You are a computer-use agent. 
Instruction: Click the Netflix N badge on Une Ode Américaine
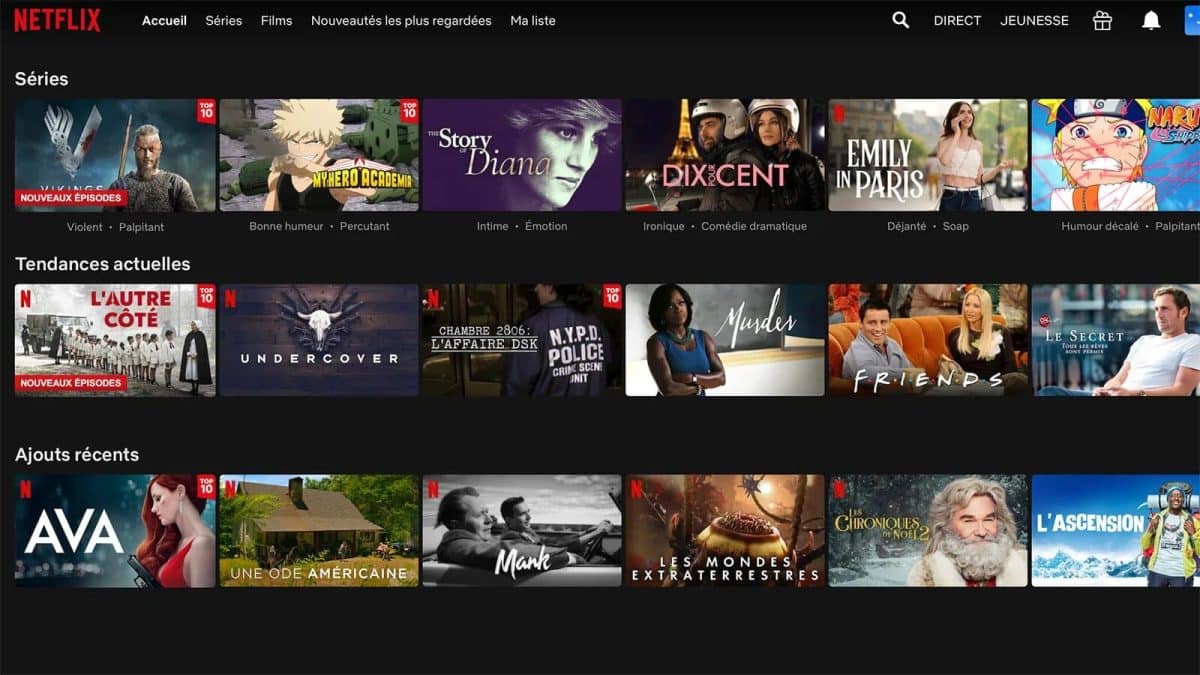point(230,489)
